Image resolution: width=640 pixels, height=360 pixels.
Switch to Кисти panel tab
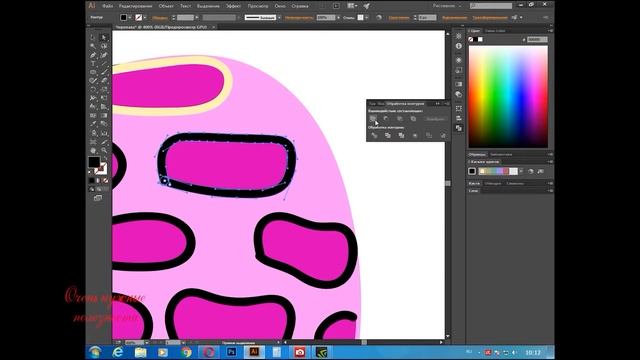coord(474,184)
